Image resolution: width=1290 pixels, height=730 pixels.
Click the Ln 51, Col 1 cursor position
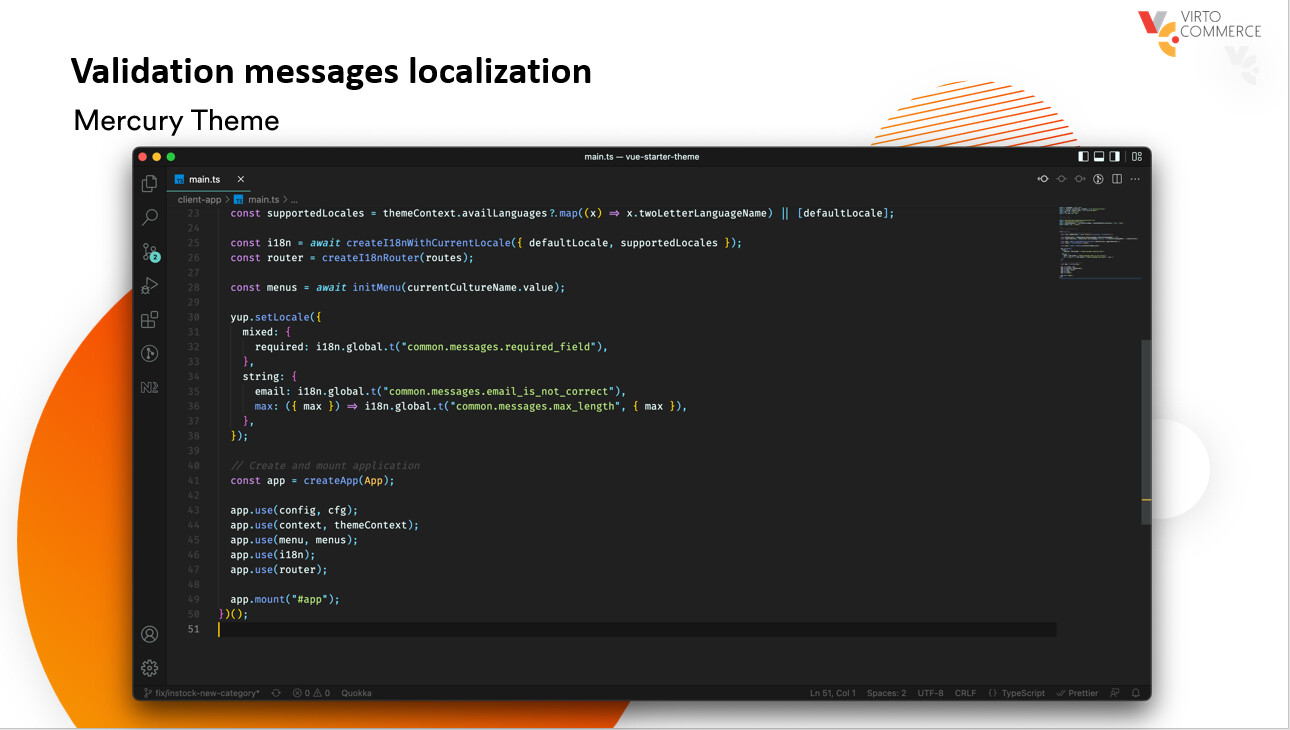coord(831,693)
